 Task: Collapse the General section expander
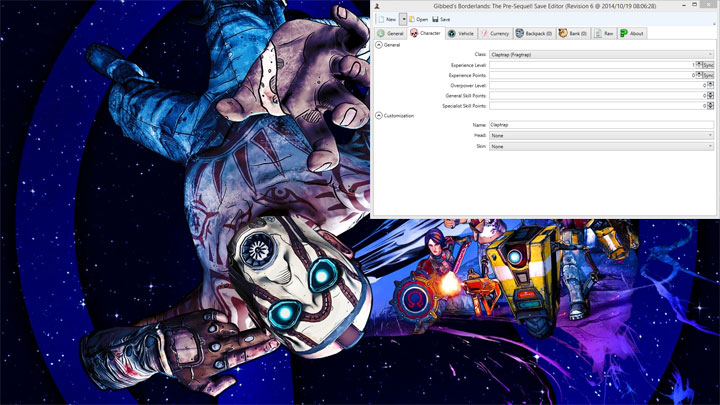(379, 45)
